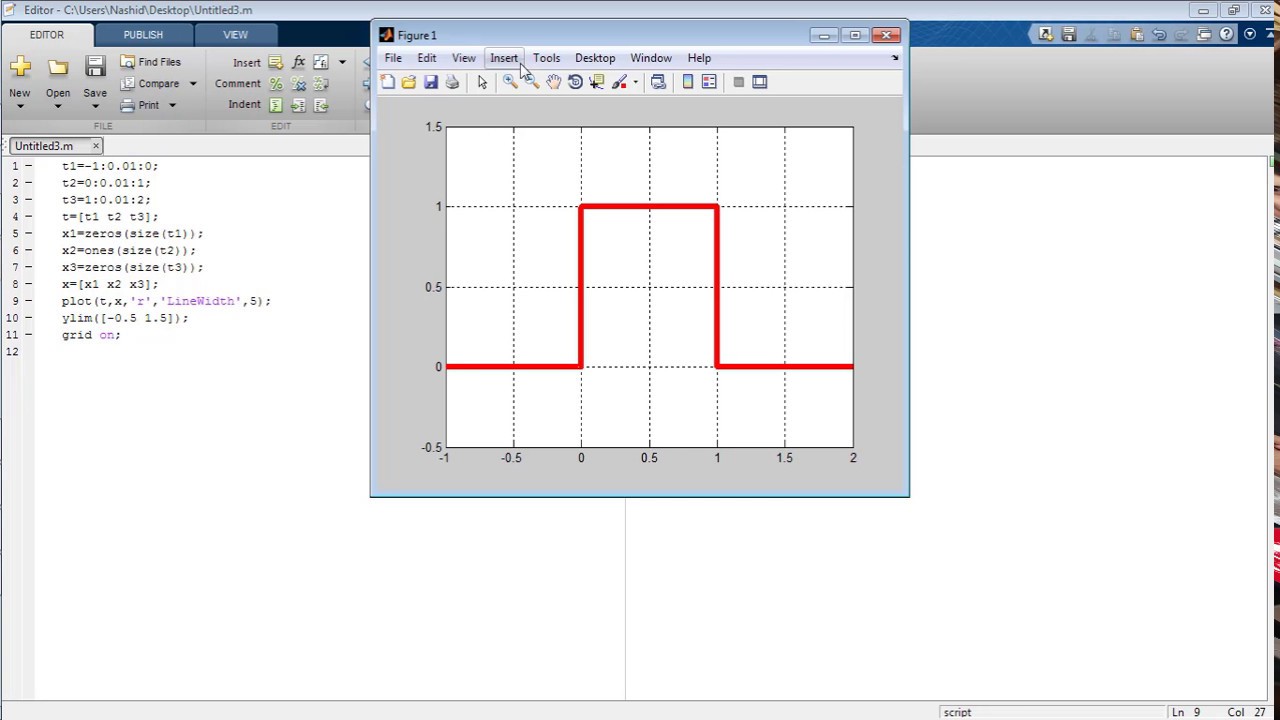1280x720 pixels.
Task: Click the Help question mark icon
Action: pyautogui.click(x=1227, y=35)
